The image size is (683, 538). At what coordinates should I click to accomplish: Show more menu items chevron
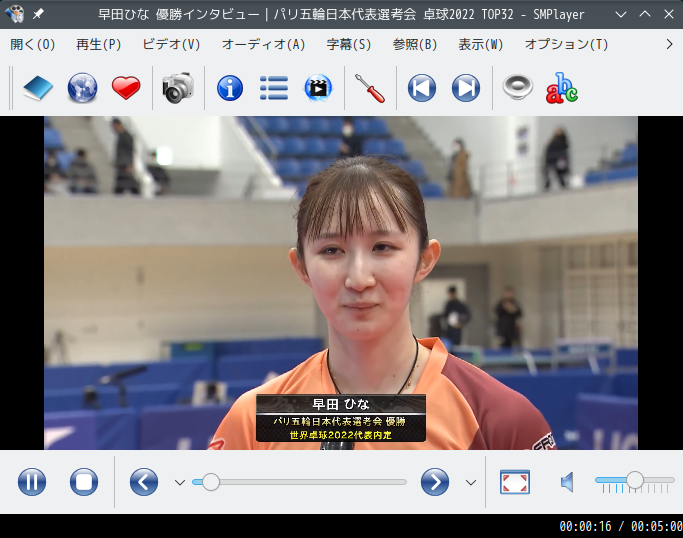[x=669, y=44]
